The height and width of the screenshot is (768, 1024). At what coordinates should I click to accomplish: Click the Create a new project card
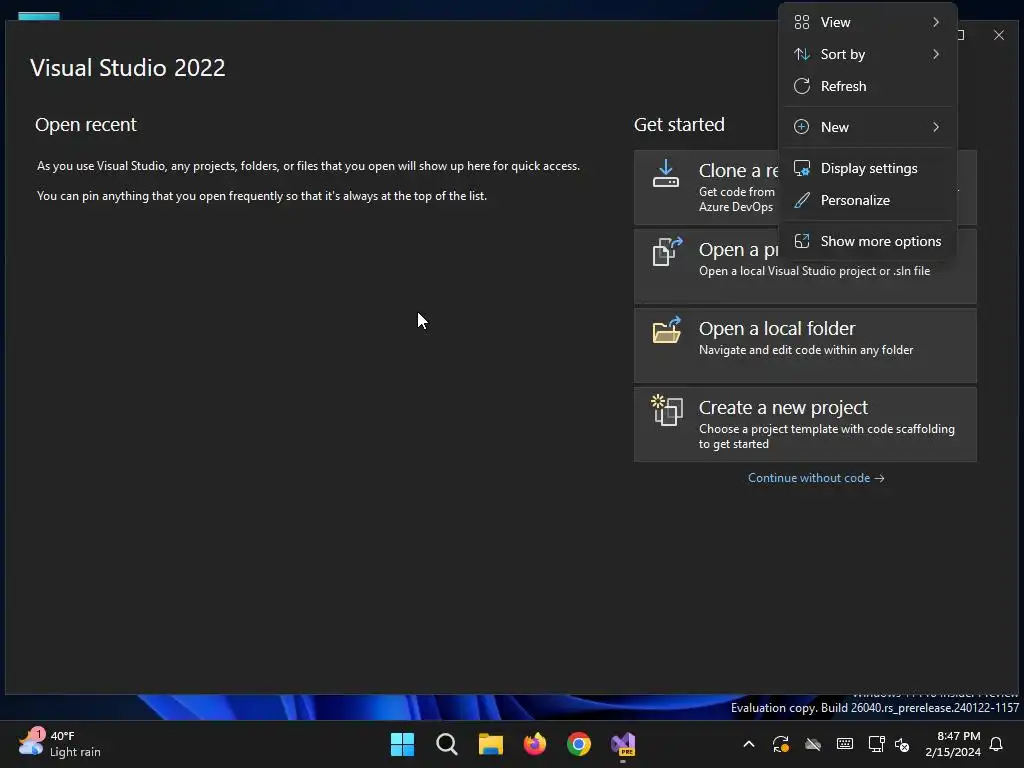tap(805, 424)
